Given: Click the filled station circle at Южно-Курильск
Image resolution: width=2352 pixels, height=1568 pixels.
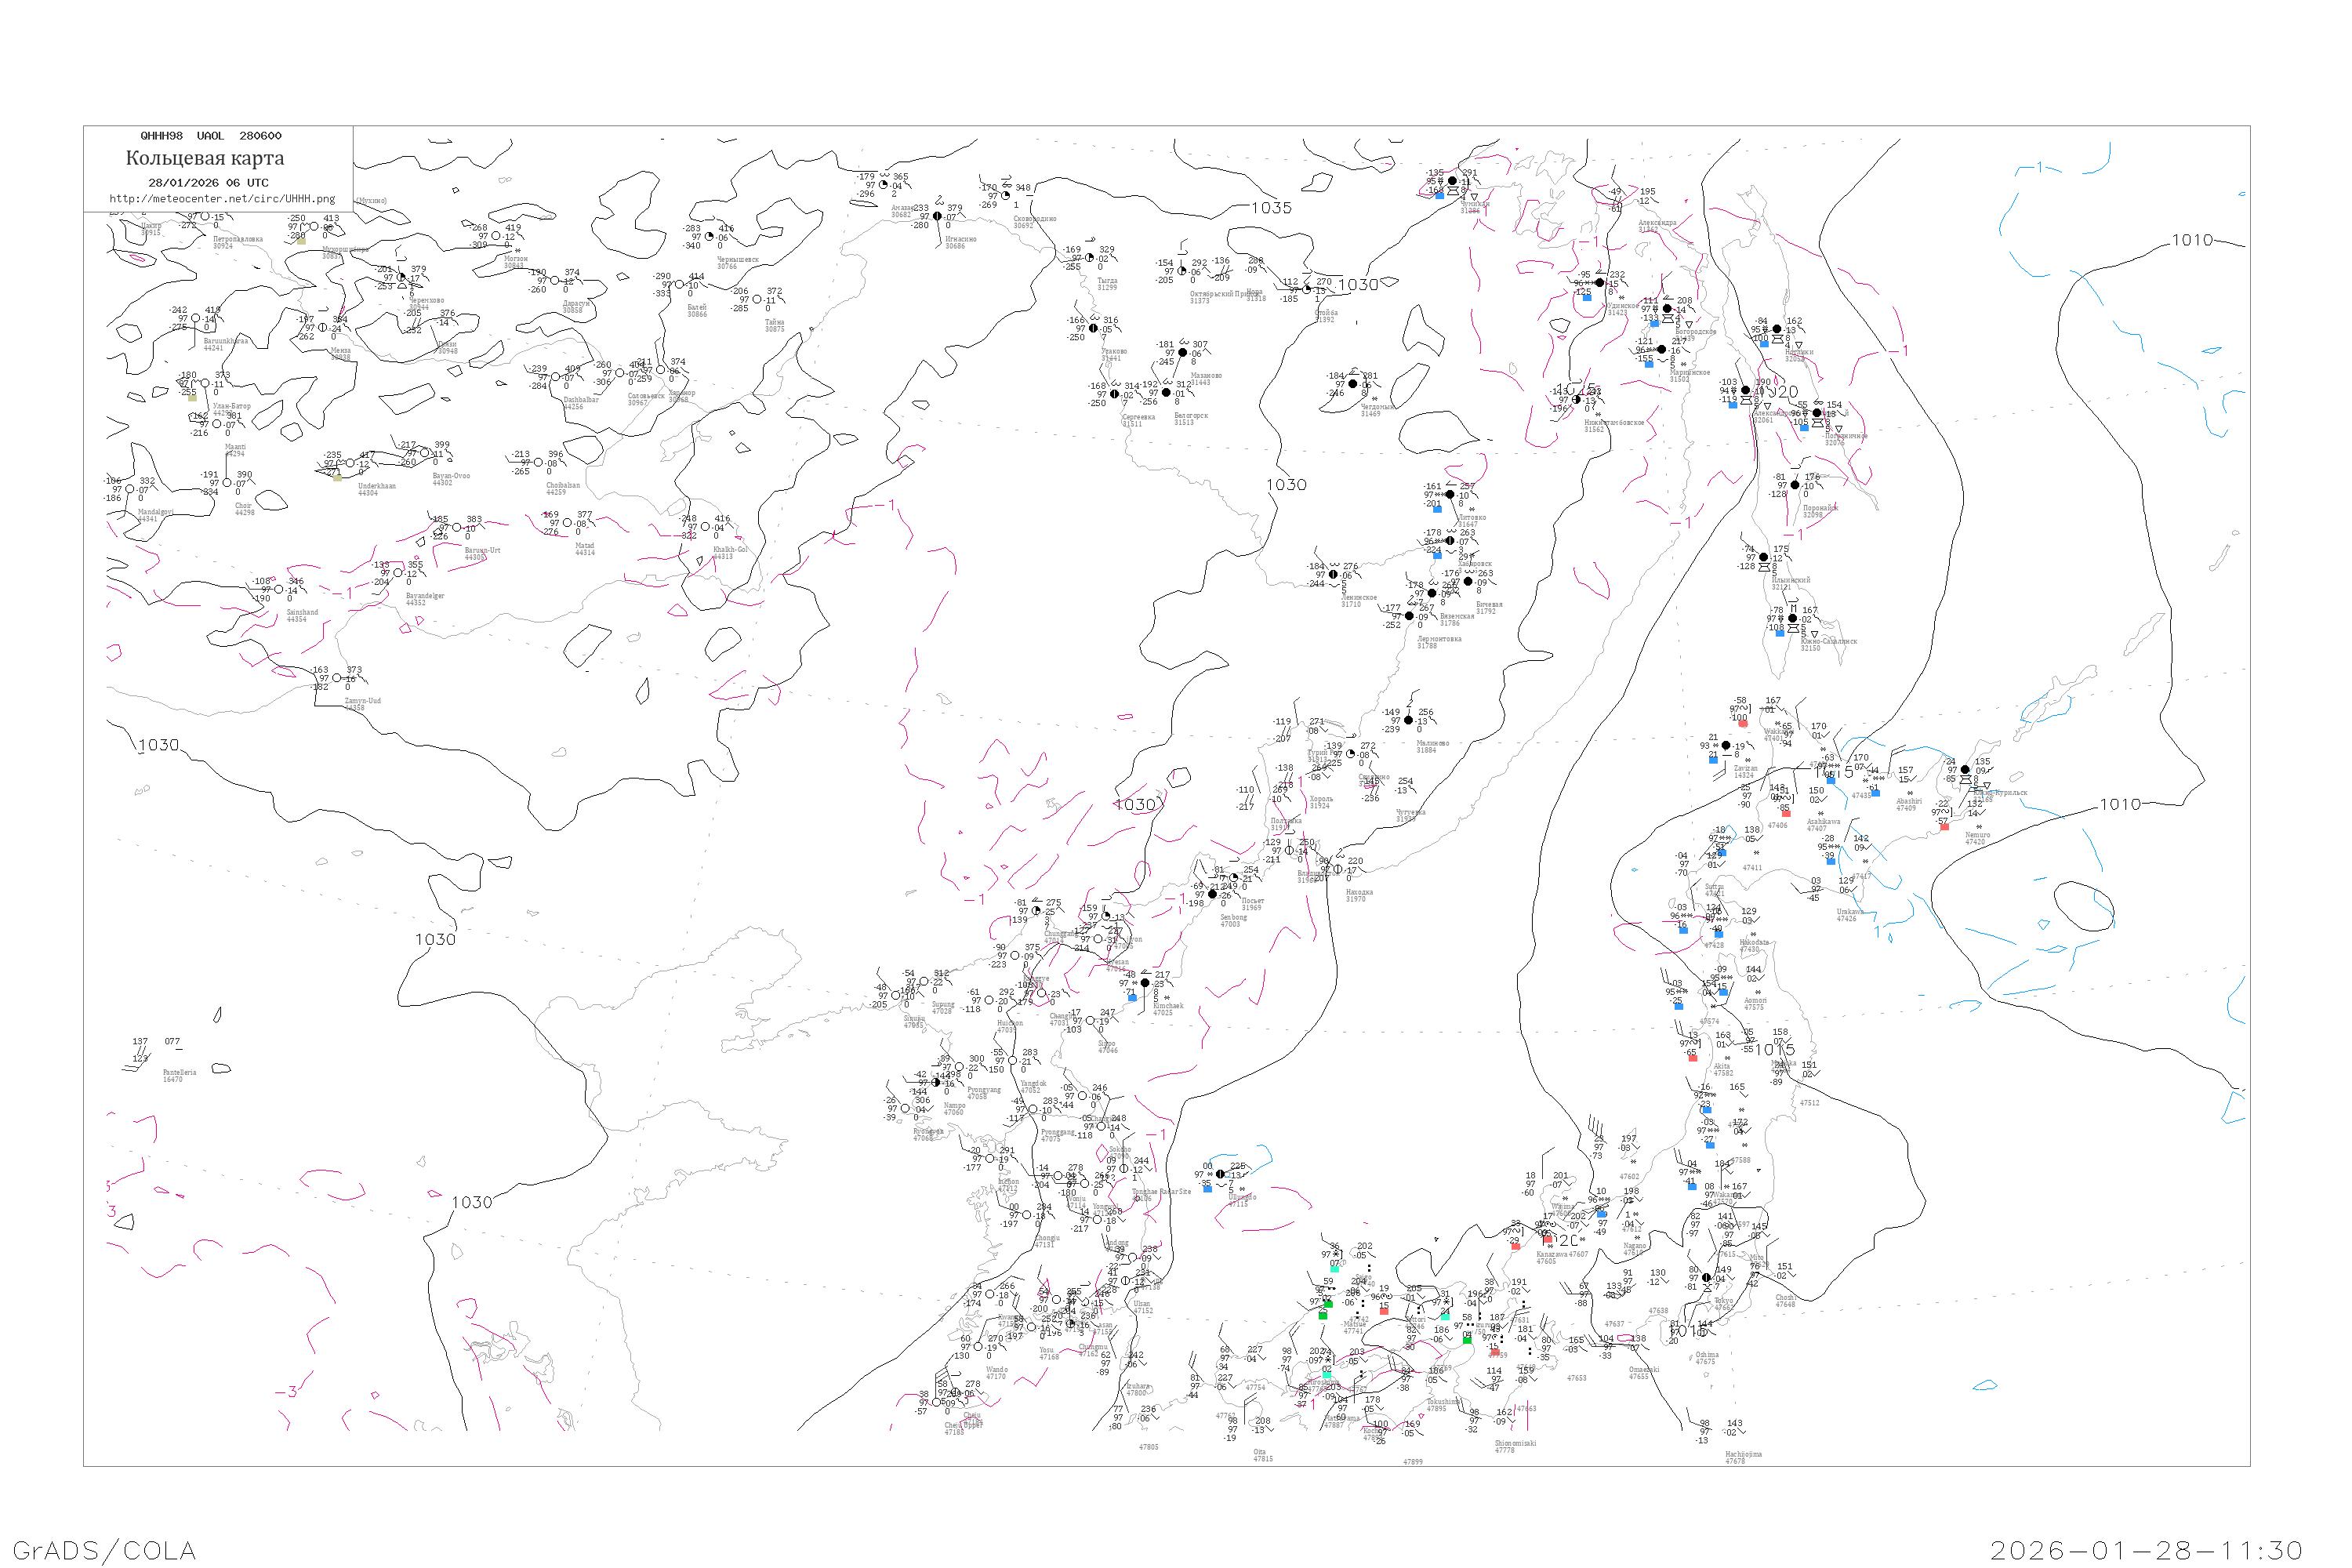Looking at the screenshot, I should coord(1965,770).
